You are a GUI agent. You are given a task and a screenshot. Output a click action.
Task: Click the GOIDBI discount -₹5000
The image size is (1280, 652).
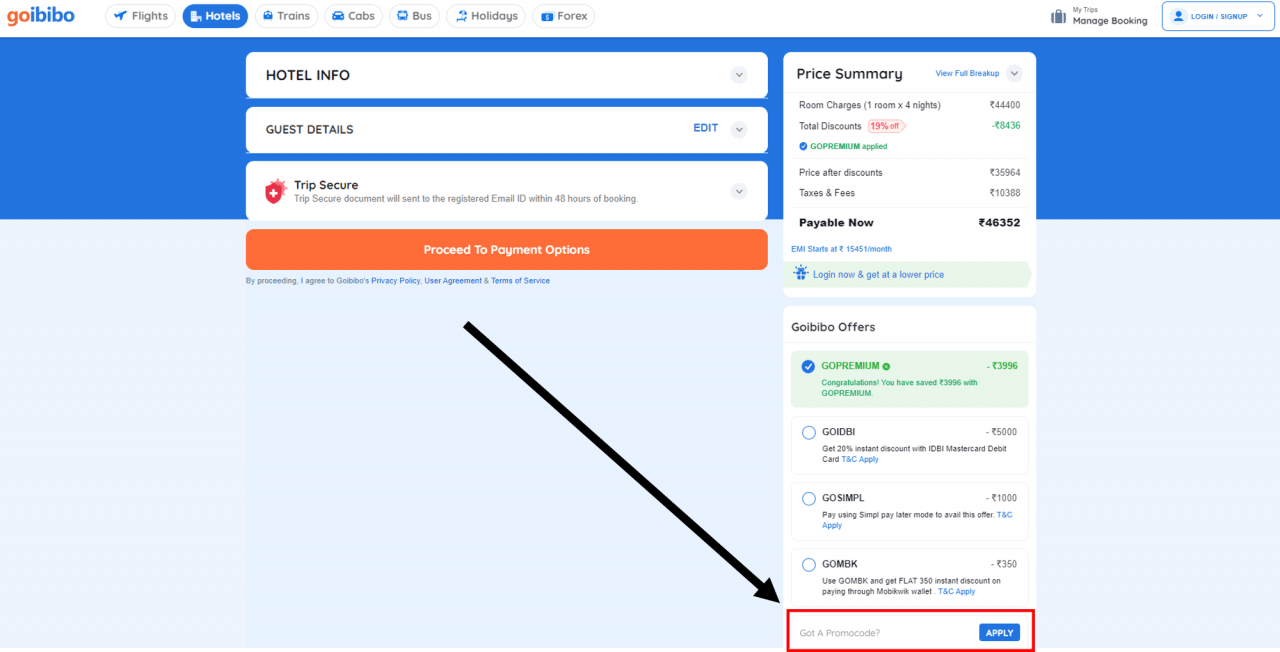[1001, 432]
